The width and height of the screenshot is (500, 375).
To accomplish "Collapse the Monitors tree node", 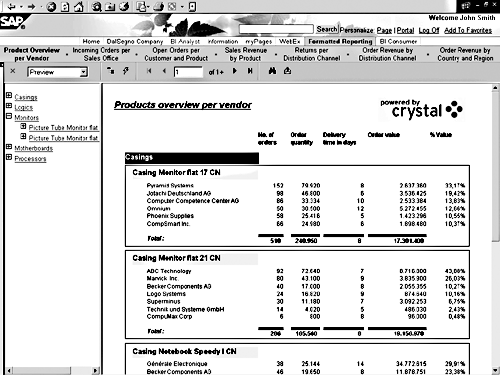I will pyautogui.click(x=9, y=116).
